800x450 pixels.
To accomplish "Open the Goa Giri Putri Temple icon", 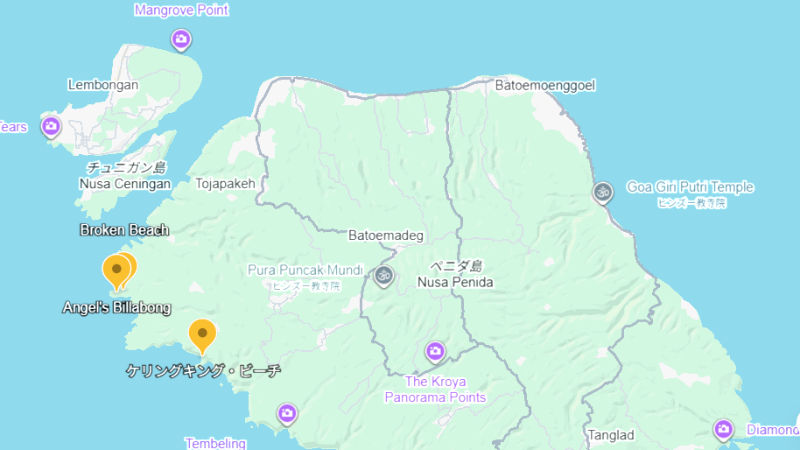I will tap(603, 193).
